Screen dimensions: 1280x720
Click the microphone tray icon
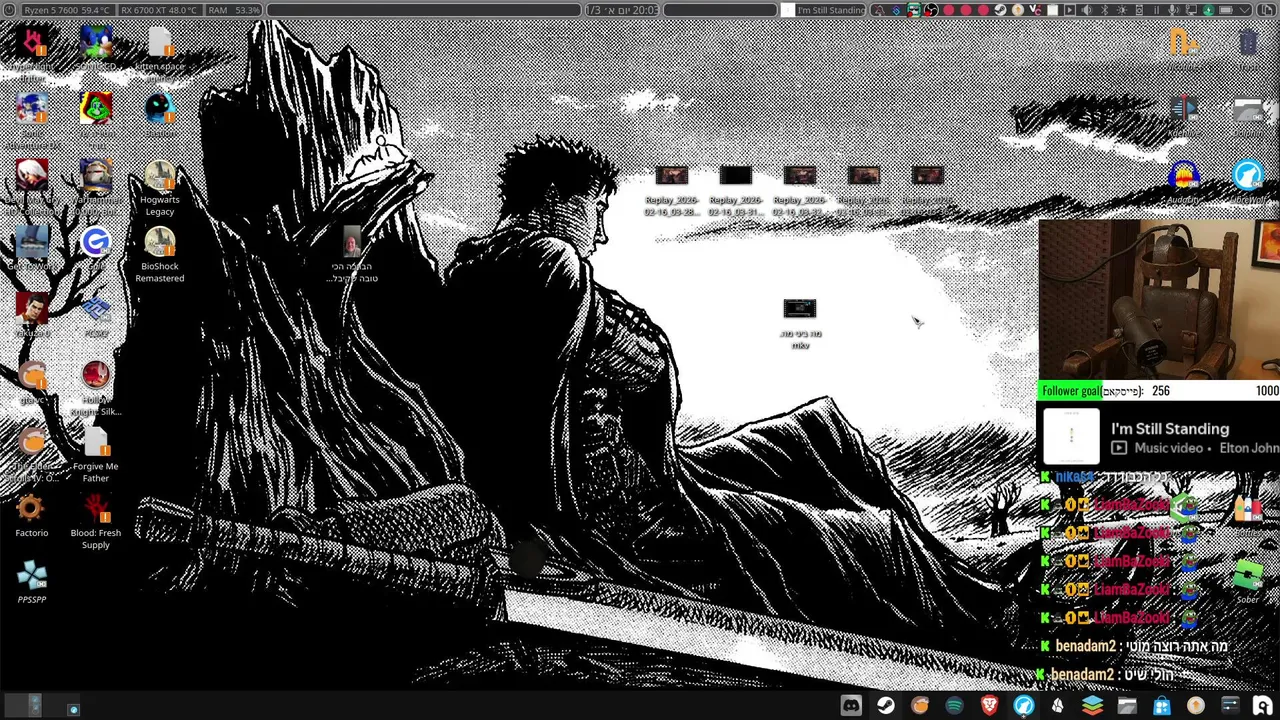(x=1174, y=10)
